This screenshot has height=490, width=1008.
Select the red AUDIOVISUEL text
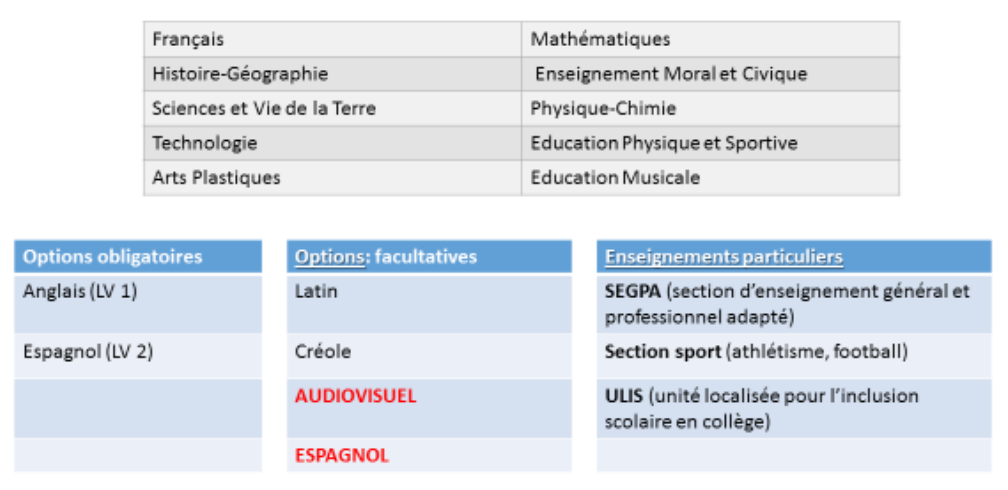click(x=355, y=396)
